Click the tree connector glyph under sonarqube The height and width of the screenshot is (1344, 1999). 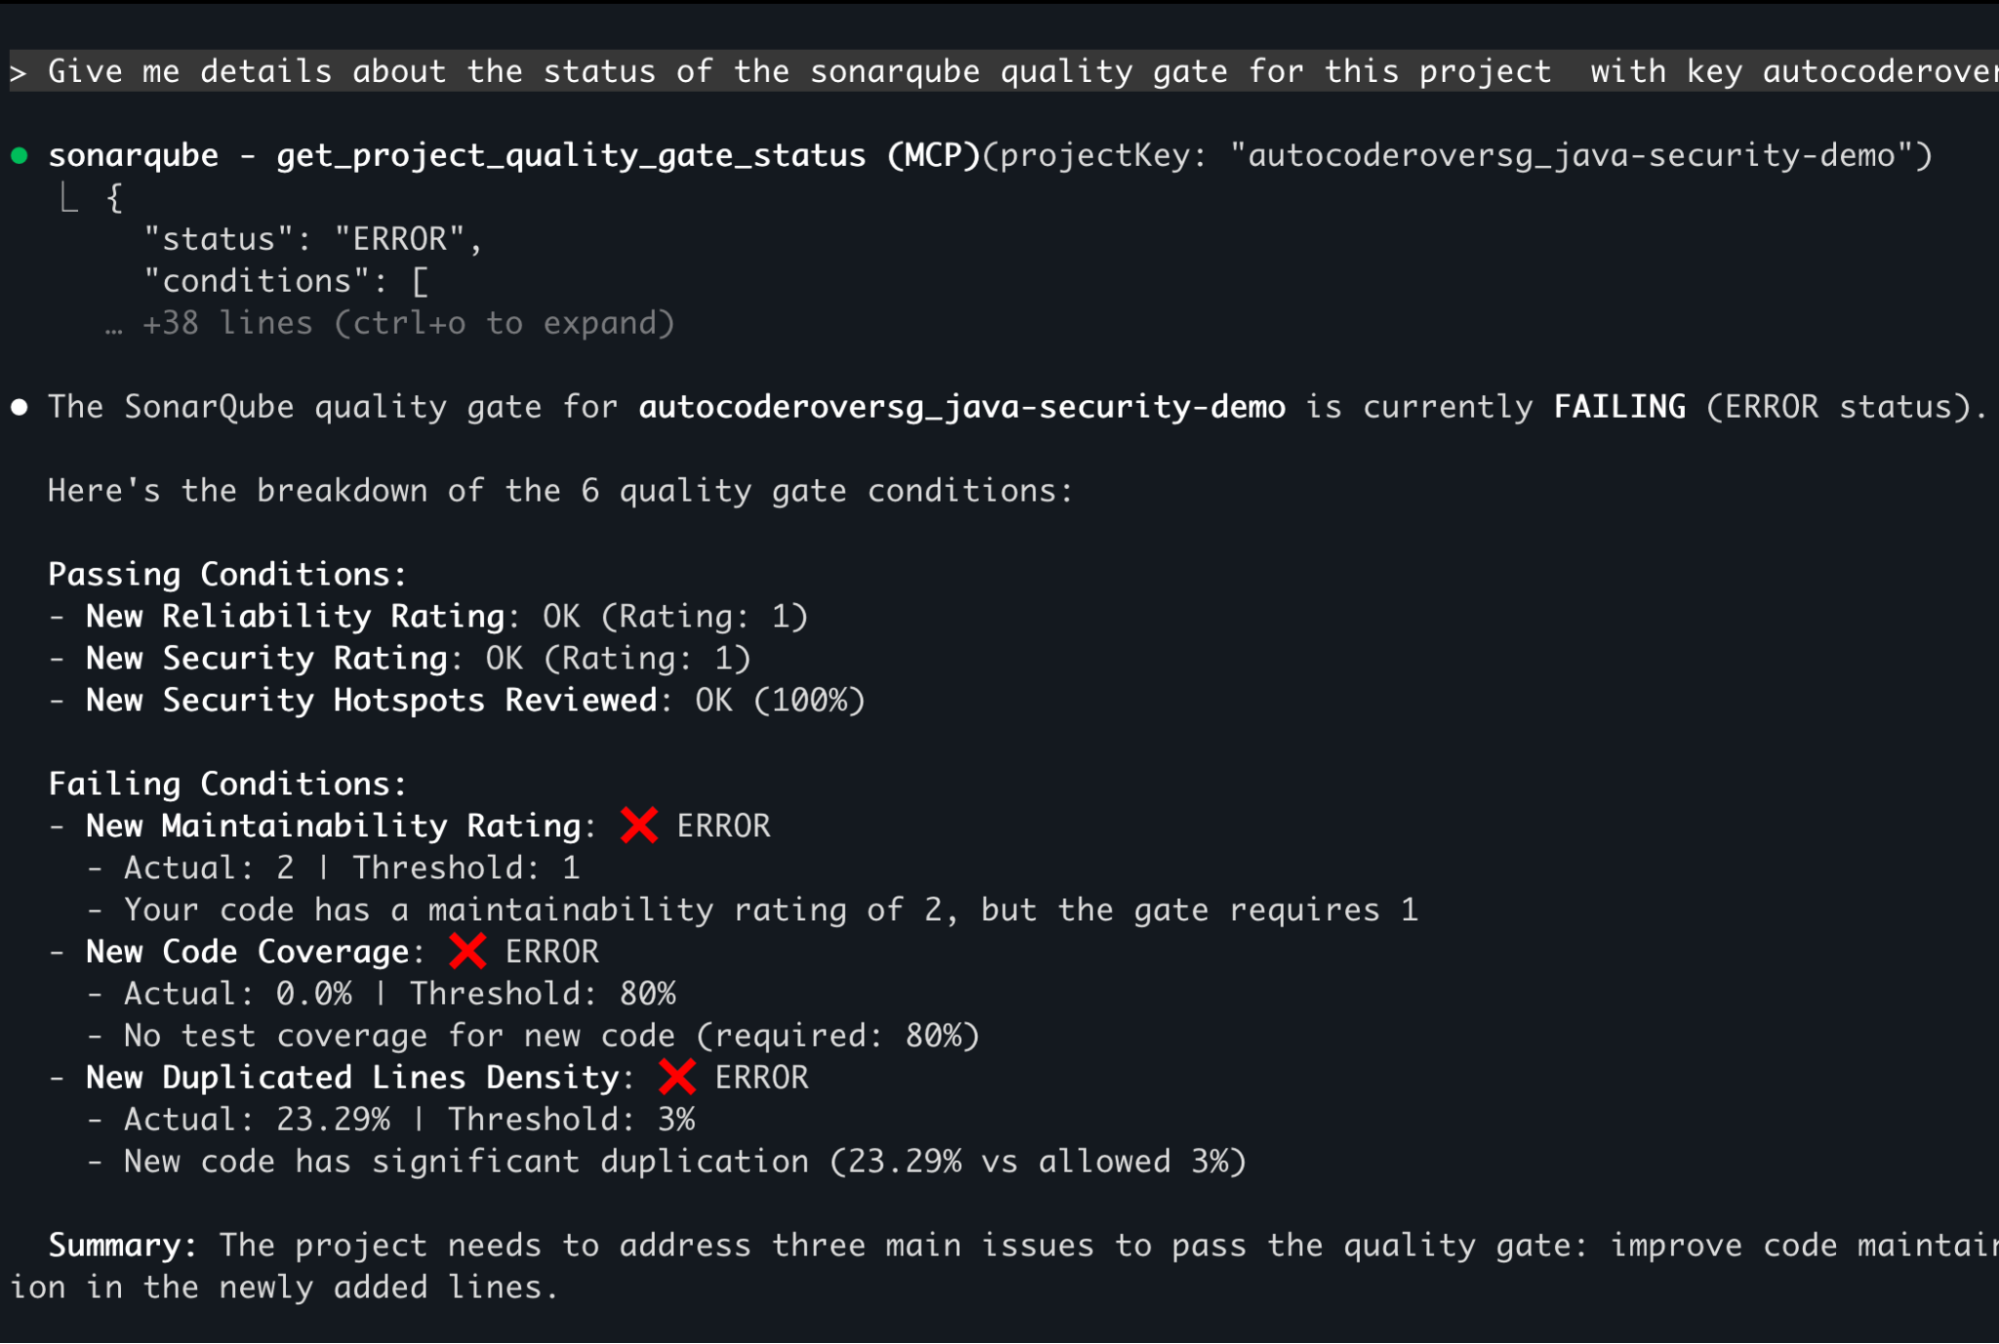(68, 198)
